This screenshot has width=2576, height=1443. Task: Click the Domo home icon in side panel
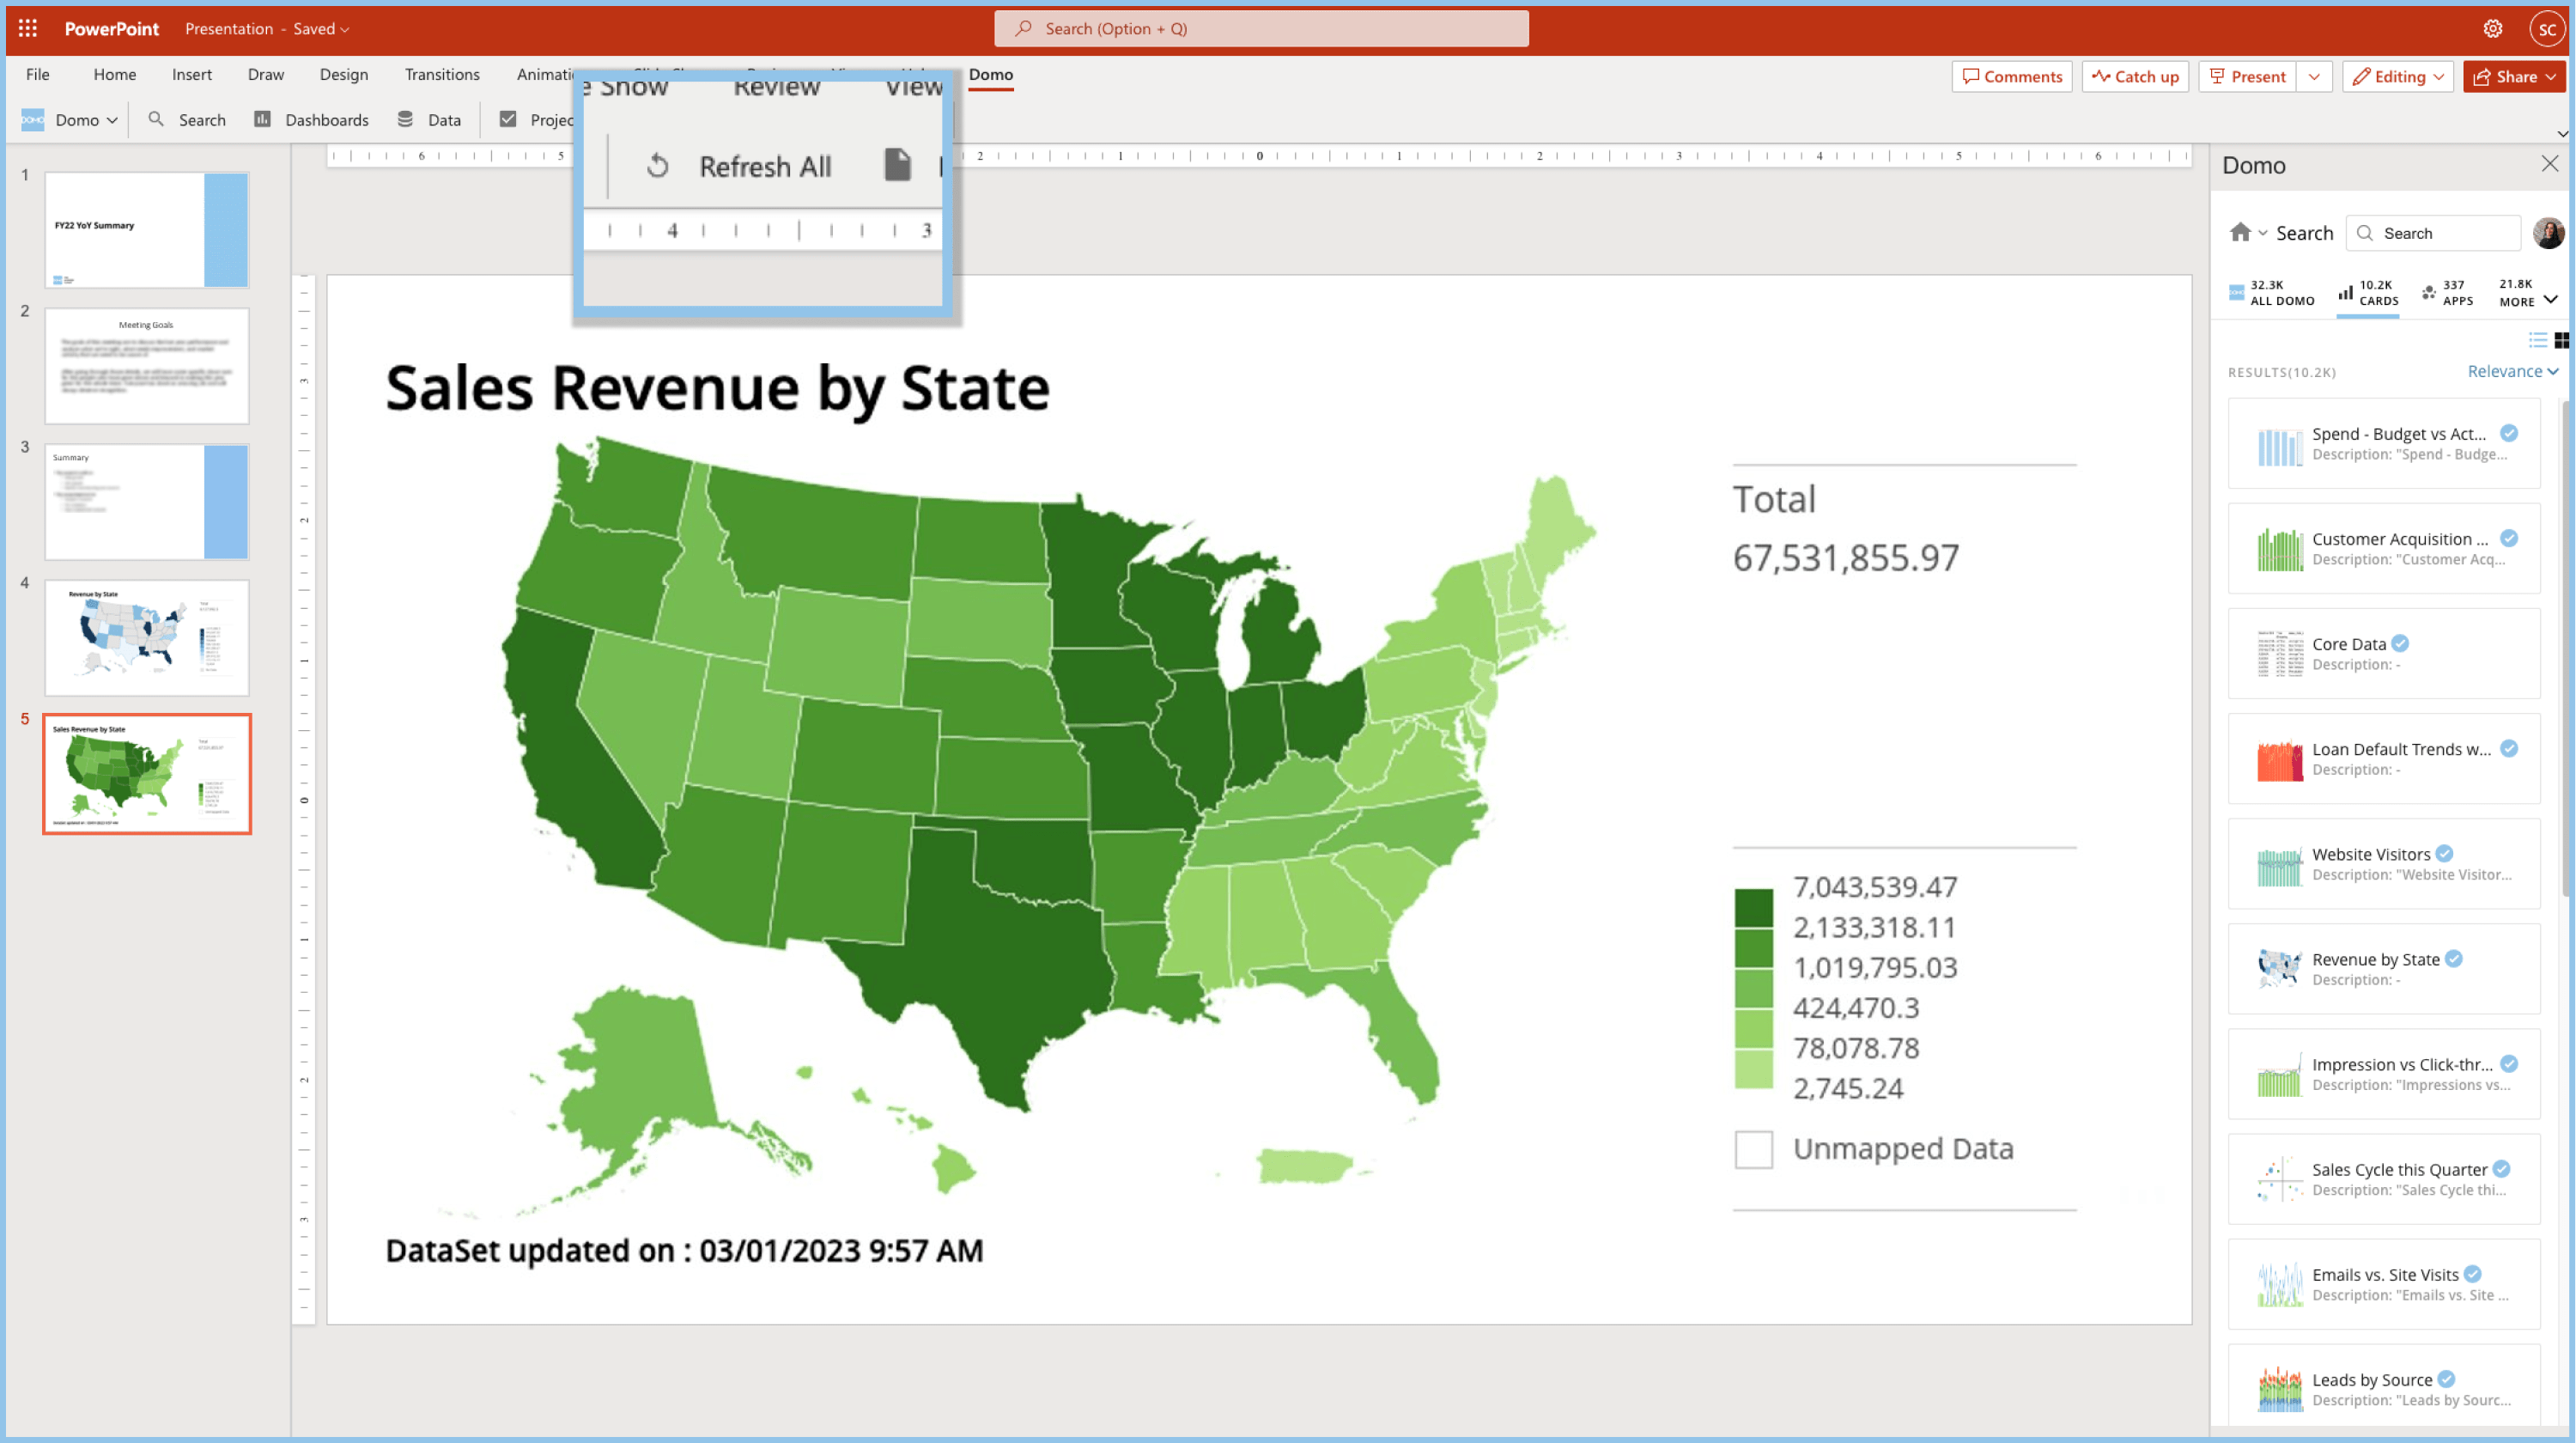(2240, 233)
